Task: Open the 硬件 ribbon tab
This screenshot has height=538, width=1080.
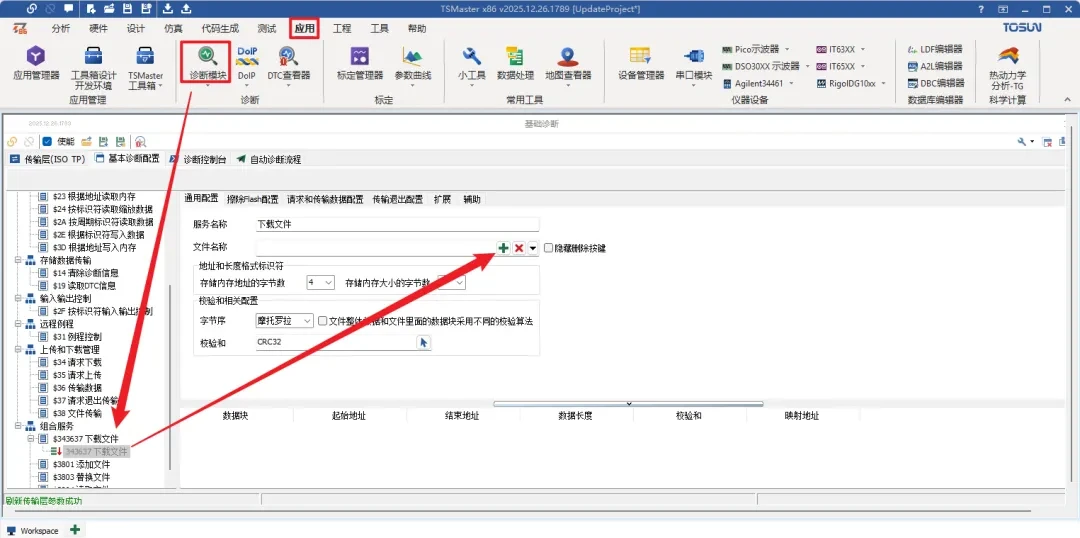Action: (98, 29)
